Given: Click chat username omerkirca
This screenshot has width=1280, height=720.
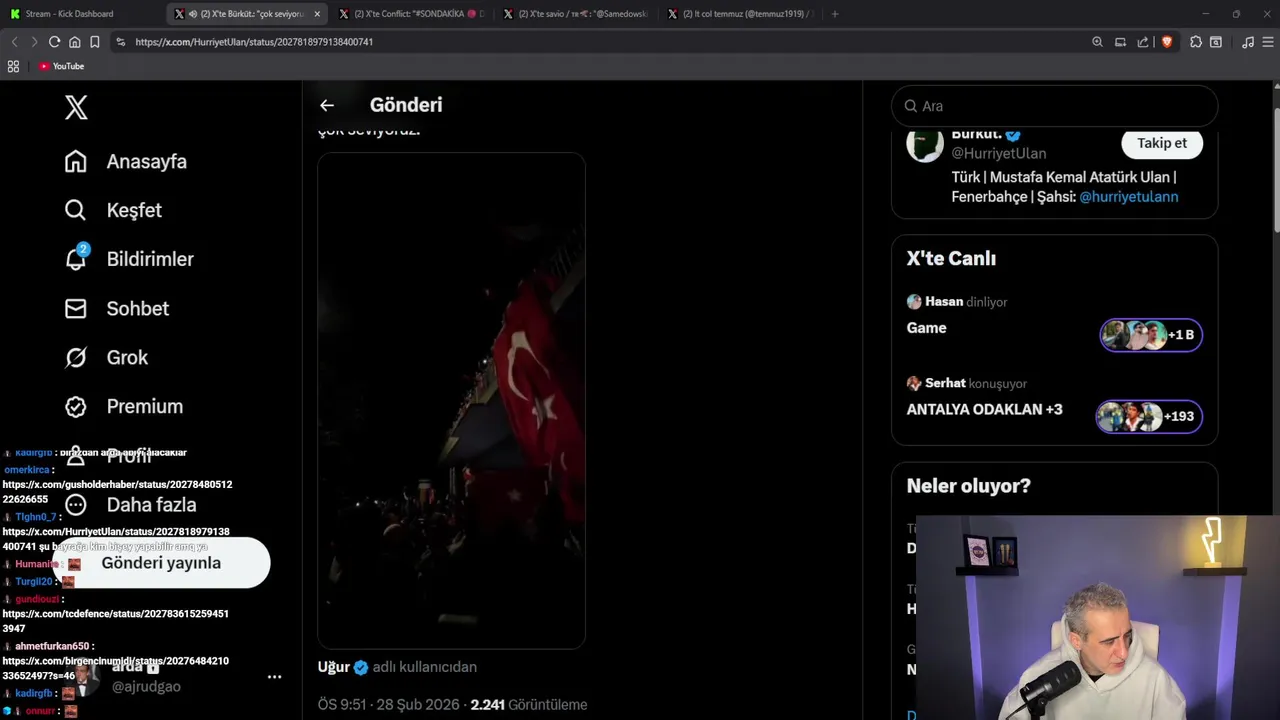Looking at the screenshot, I should [27, 470].
